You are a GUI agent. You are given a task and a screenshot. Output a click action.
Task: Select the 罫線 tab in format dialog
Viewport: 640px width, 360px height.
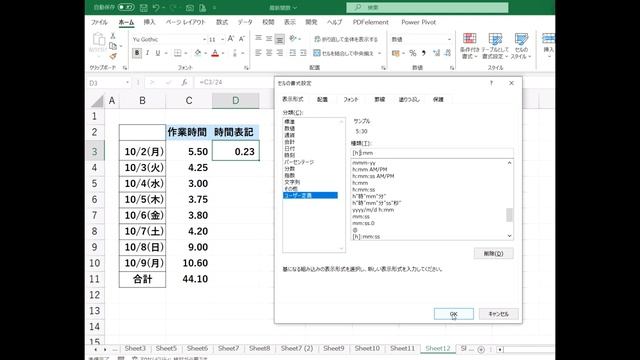380,99
